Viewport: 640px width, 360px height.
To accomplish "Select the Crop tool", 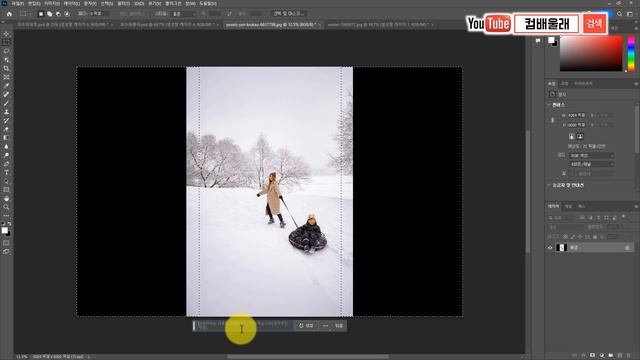I will (6, 69).
